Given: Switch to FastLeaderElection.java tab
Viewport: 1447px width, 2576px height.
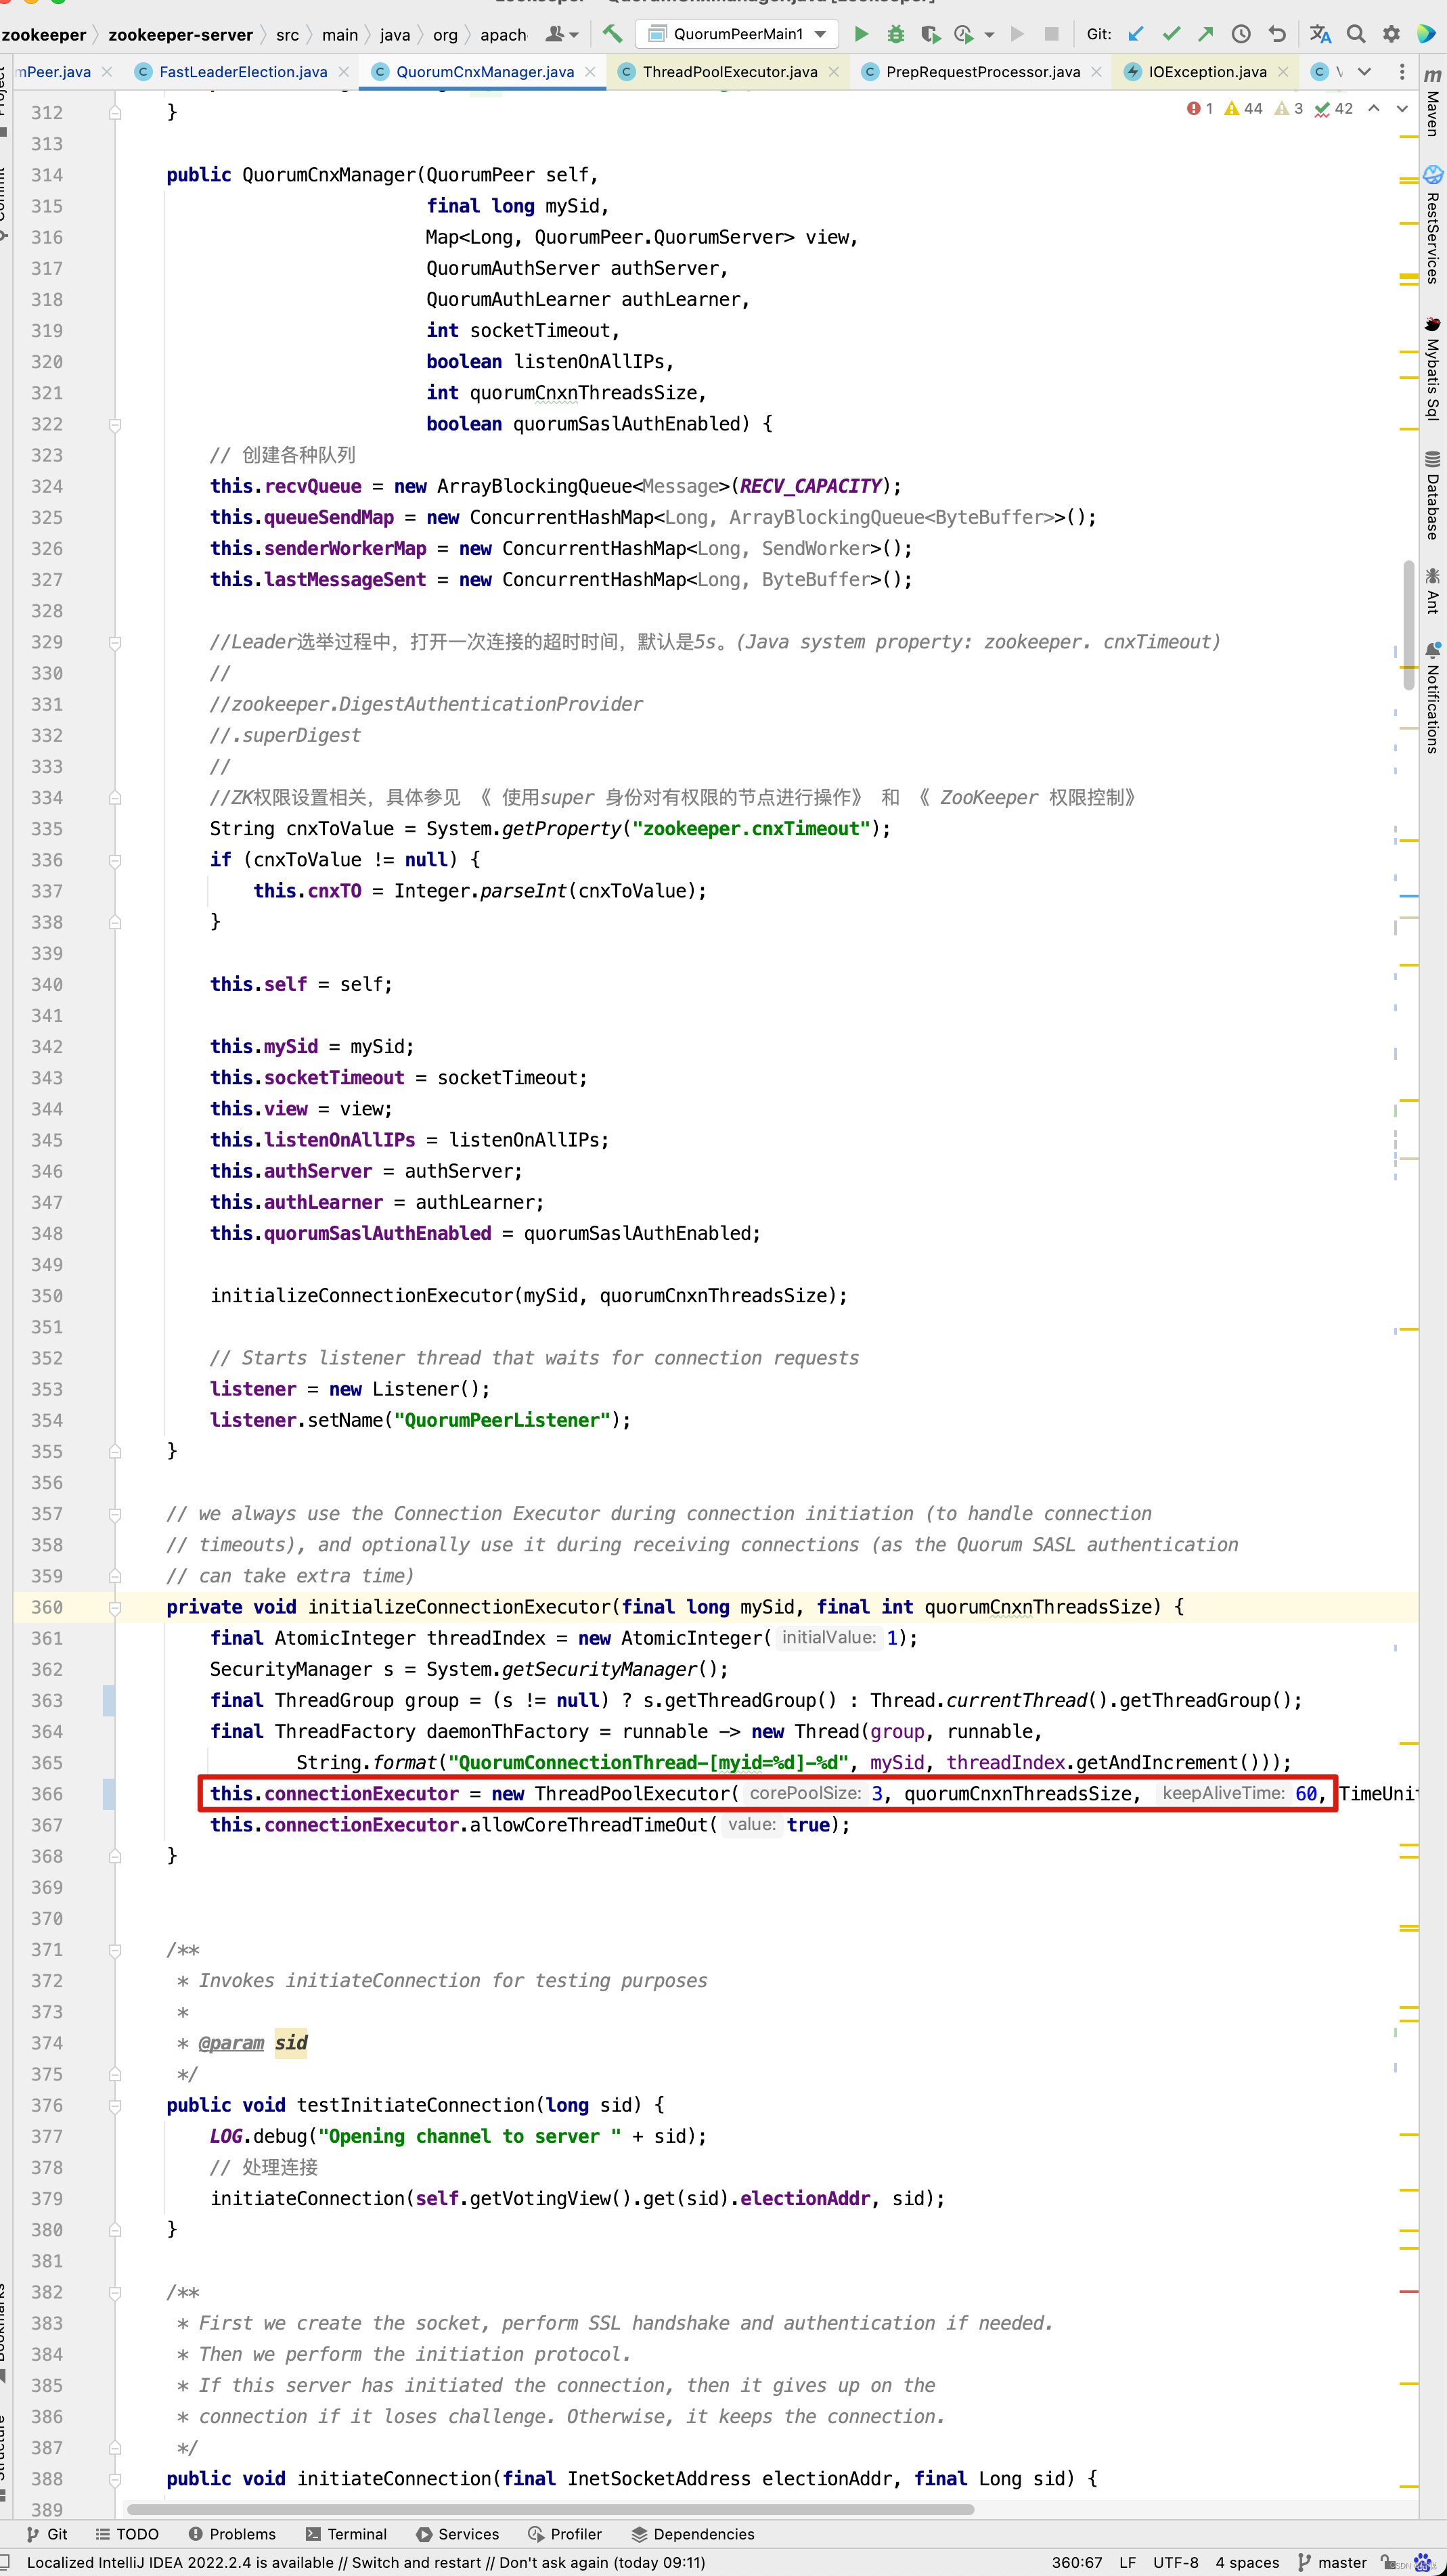Looking at the screenshot, I should coord(243,72).
